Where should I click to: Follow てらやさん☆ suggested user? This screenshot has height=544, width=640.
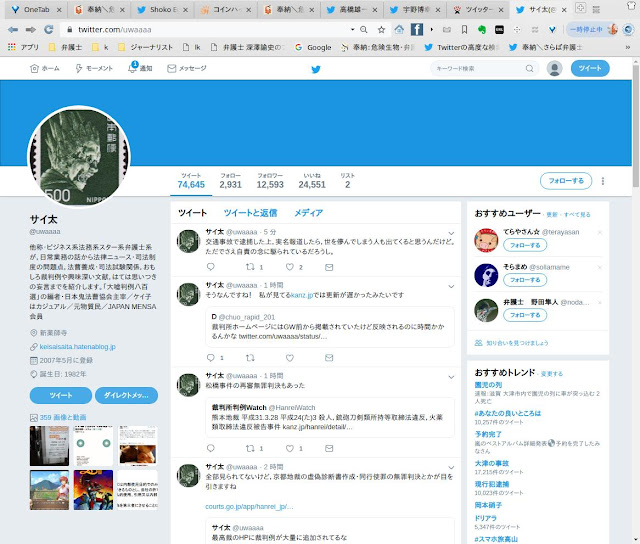525,245
